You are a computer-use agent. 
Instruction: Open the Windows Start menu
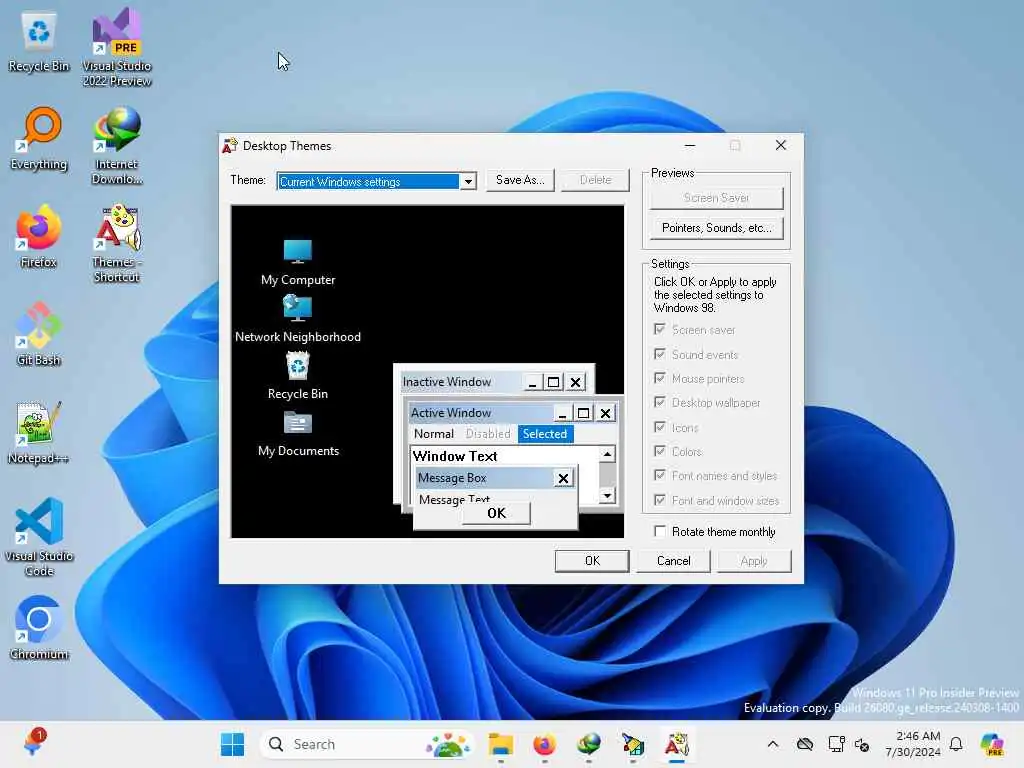coord(232,744)
